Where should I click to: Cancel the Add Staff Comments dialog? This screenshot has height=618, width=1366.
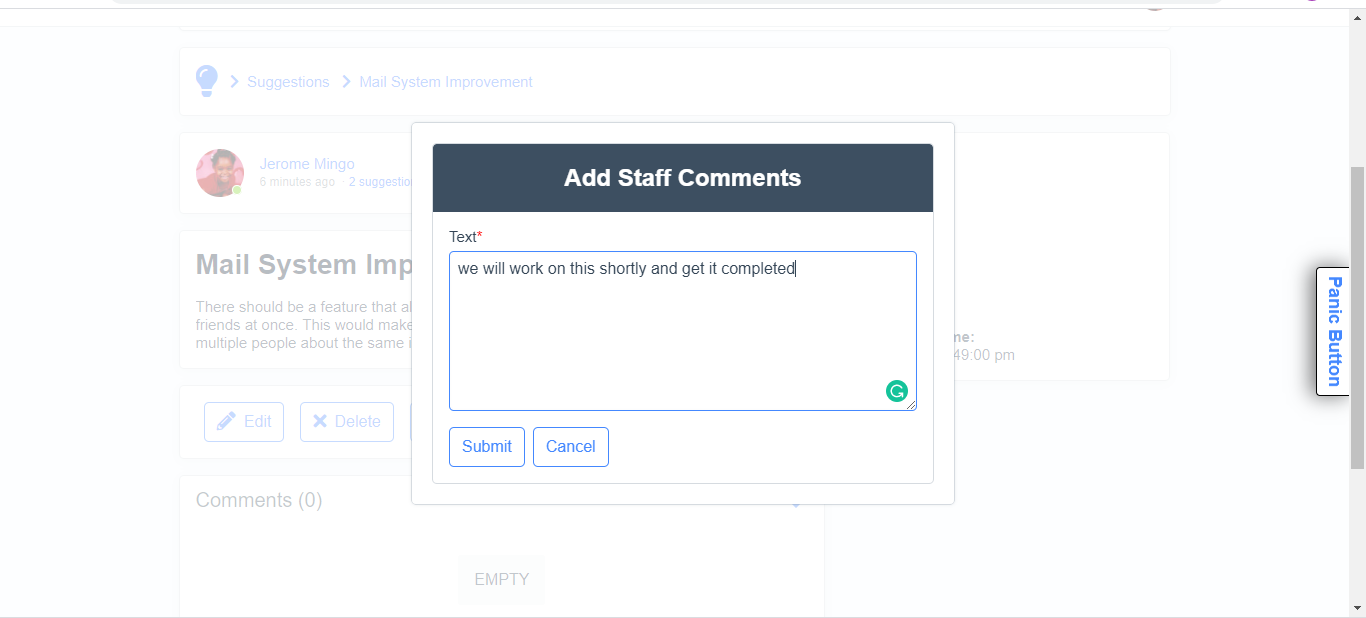tap(571, 447)
